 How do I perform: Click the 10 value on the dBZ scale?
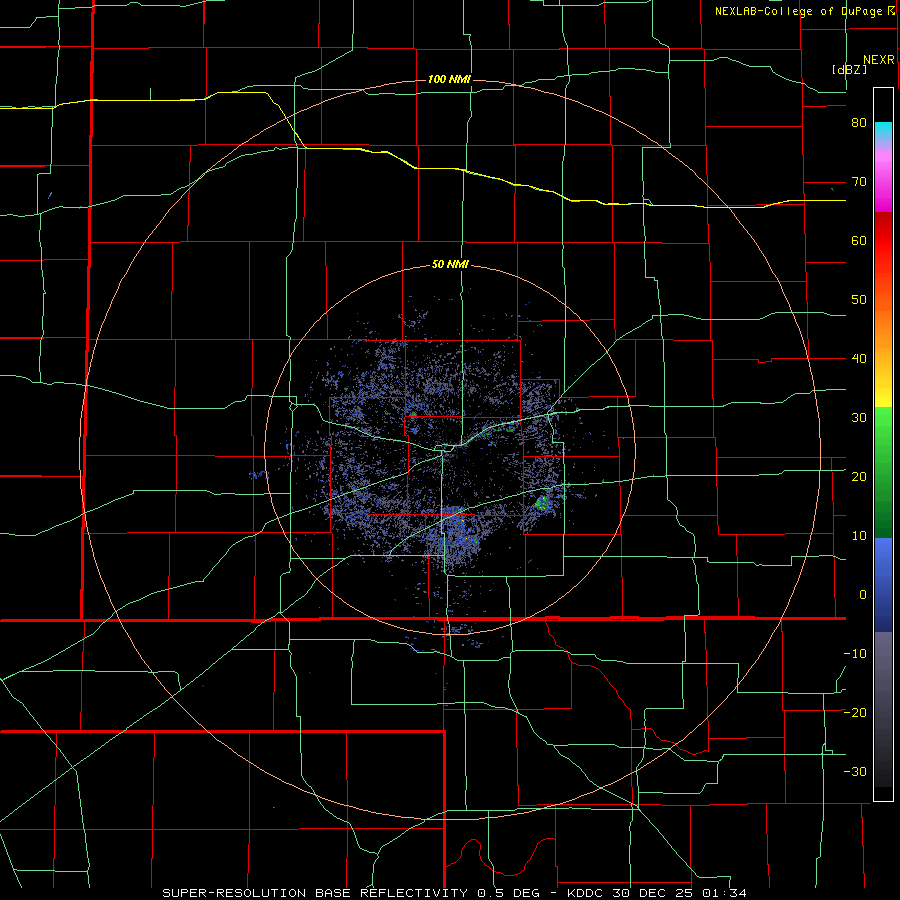pyautogui.click(x=859, y=536)
